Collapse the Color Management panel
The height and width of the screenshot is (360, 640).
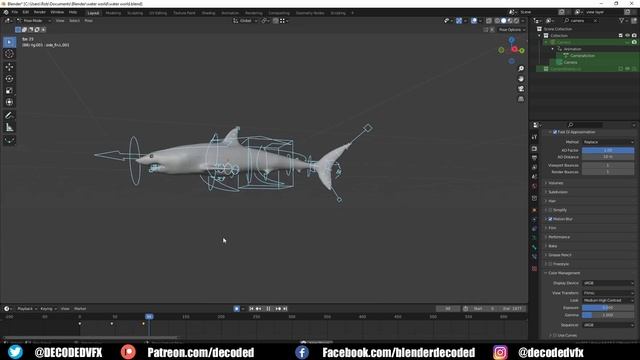click(564, 273)
